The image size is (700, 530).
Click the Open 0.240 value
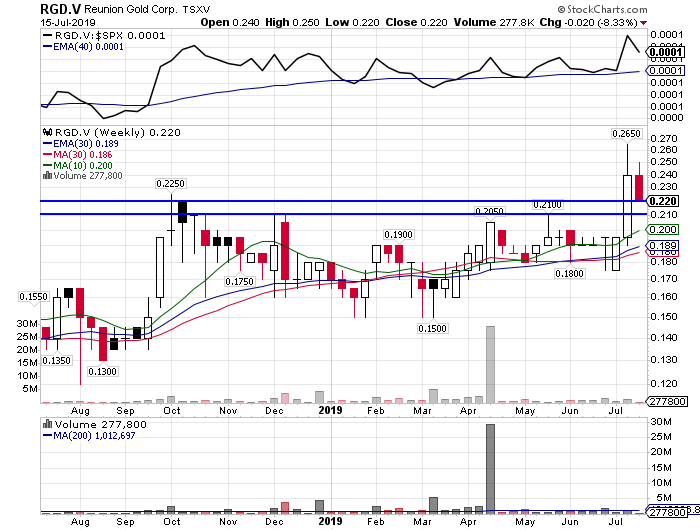tap(229, 22)
